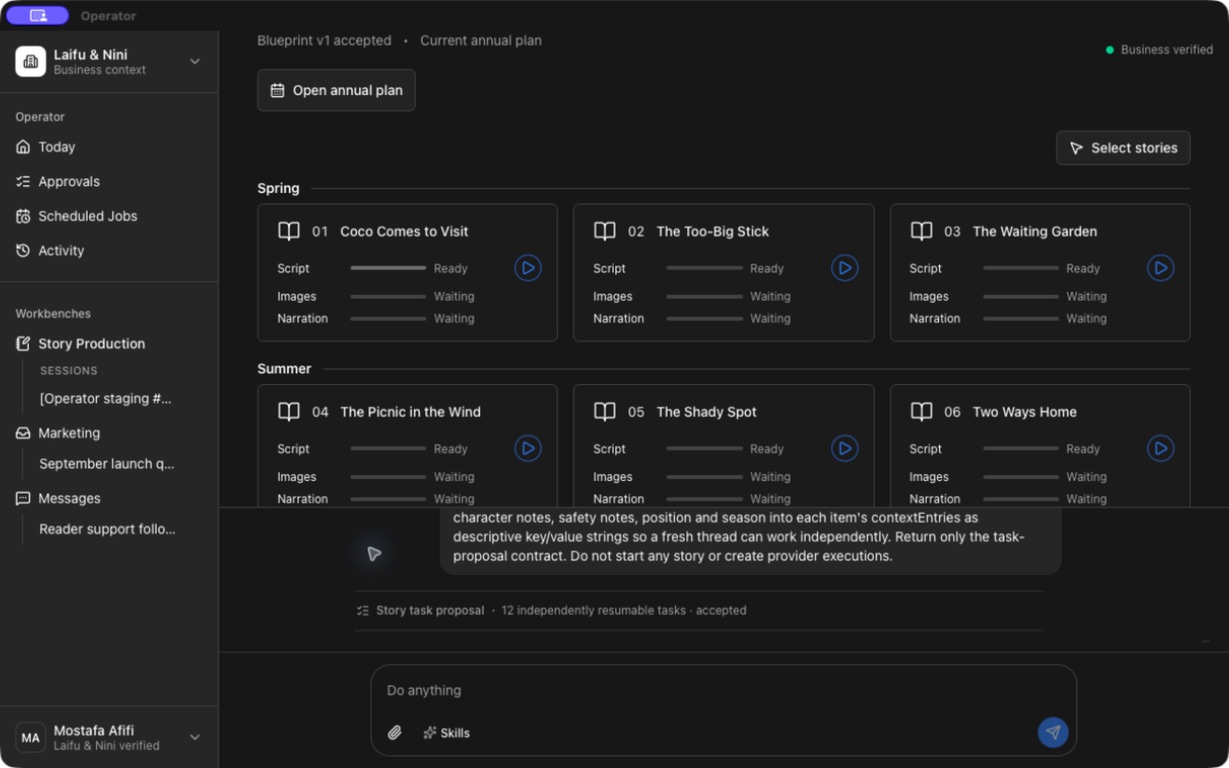Click the purple Operator pill icon in title bar
The width and height of the screenshot is (1229, 768).
click(38, 15)
